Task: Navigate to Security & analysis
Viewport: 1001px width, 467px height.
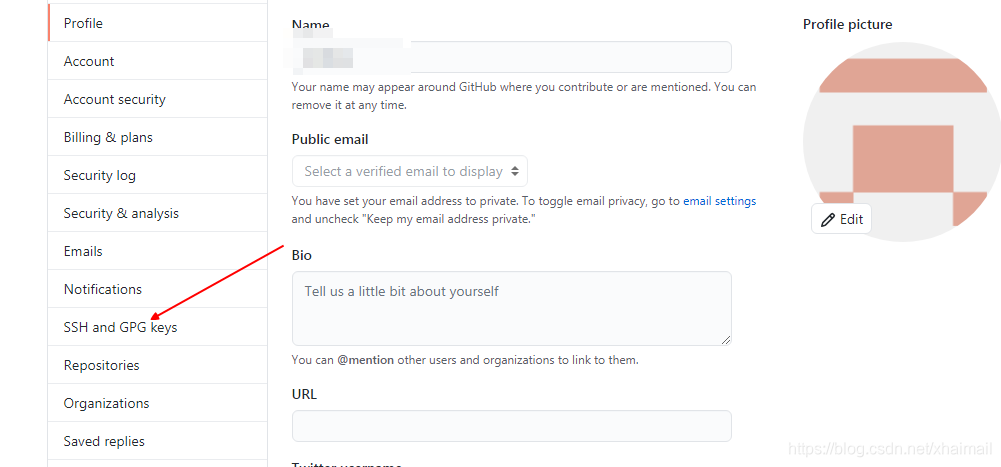Action: point(121,213)
